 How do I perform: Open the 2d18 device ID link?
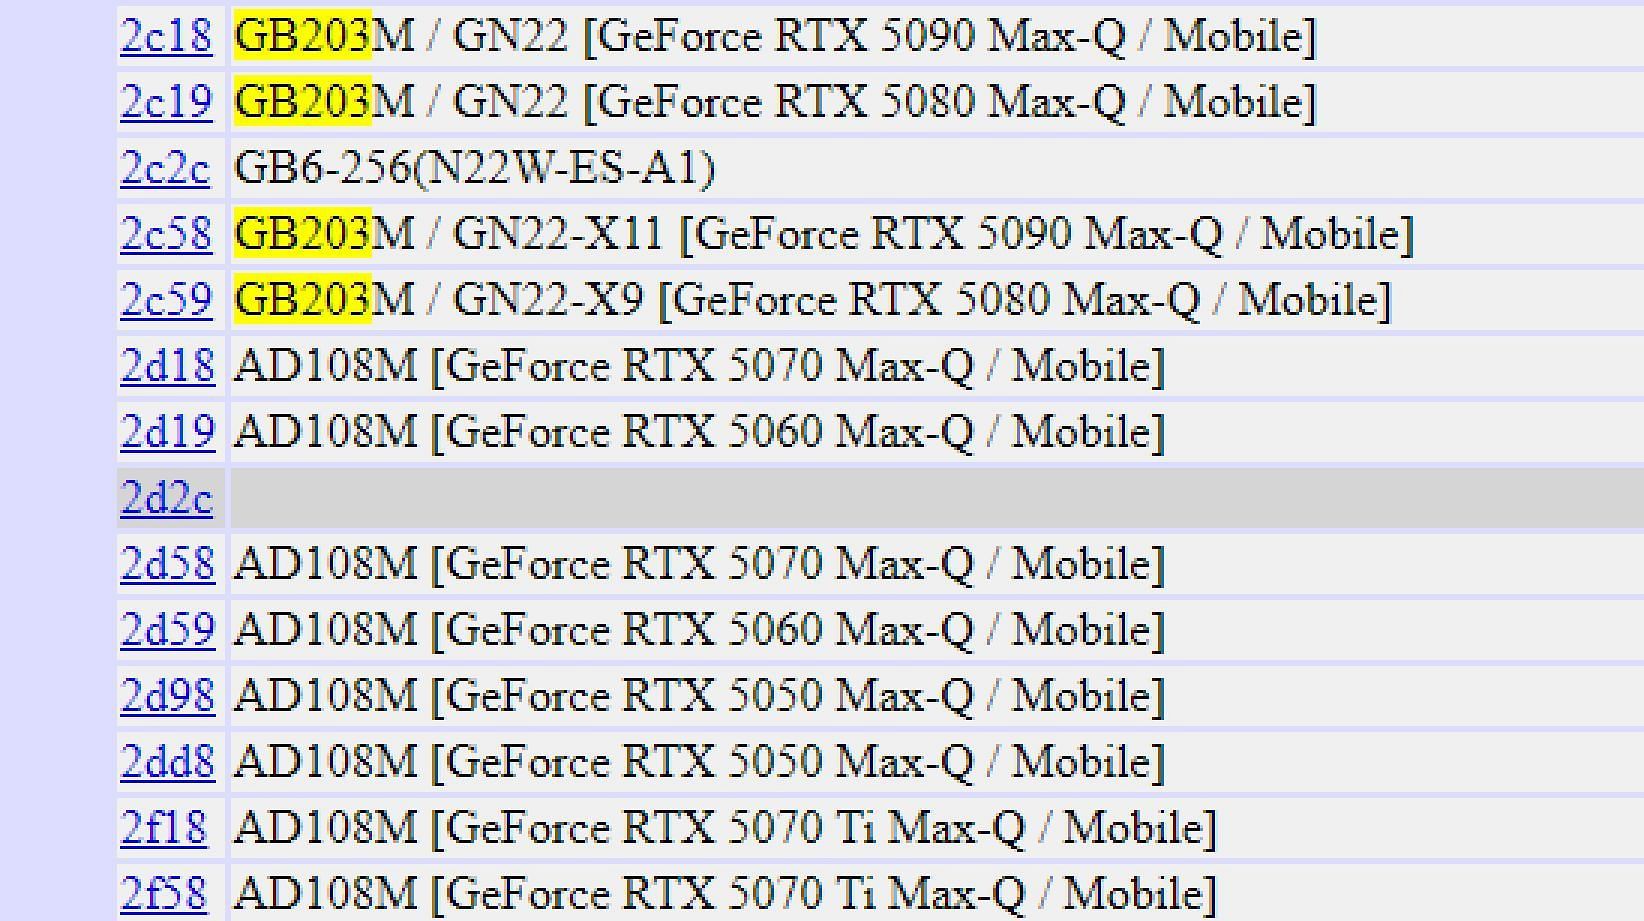click(x=167, y=367)
